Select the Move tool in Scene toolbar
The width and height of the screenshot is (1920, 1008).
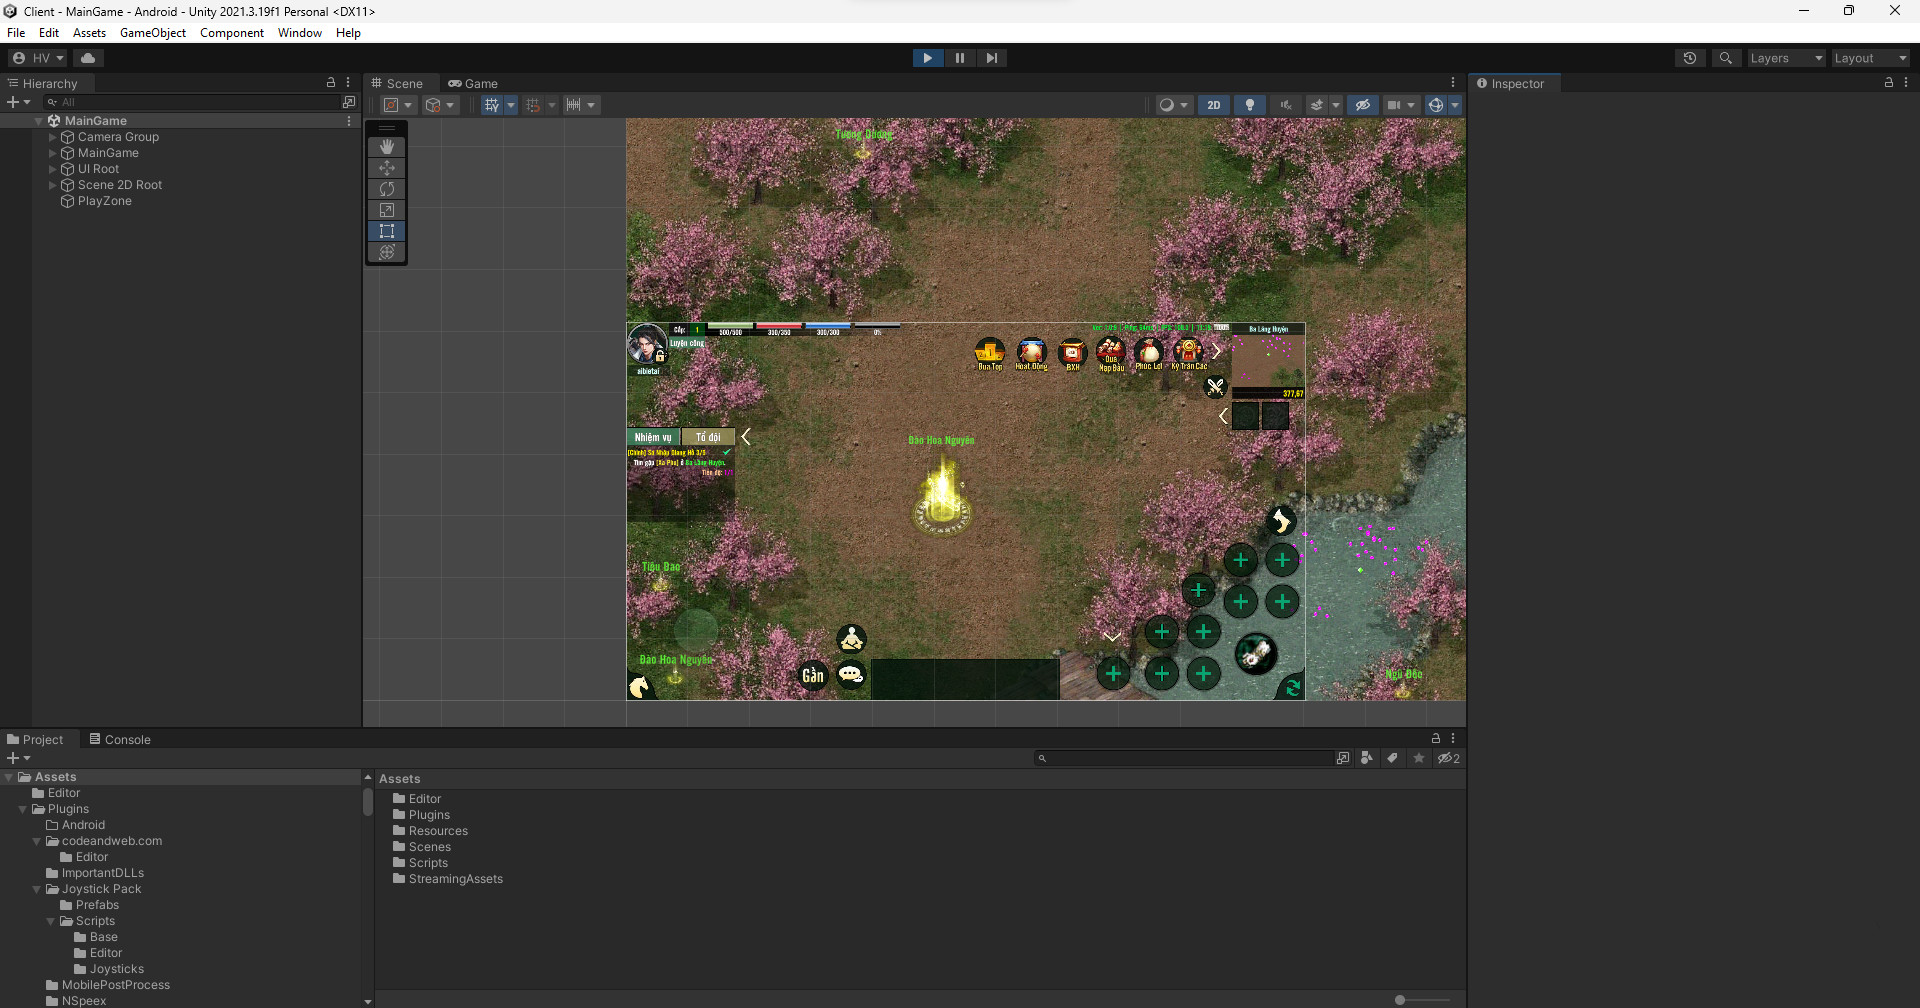click(x=387, y=168)
